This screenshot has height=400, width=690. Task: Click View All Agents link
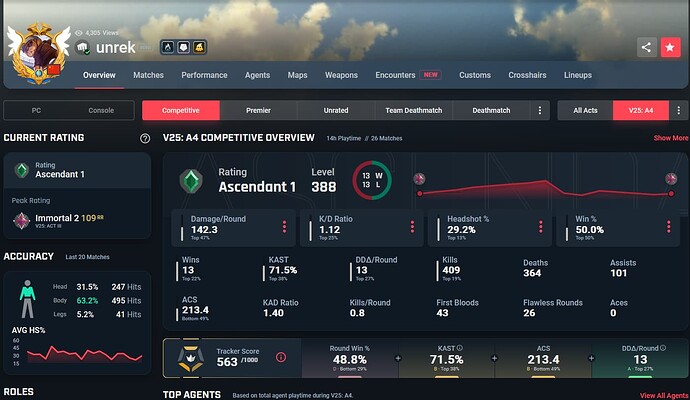pos(664,396)
